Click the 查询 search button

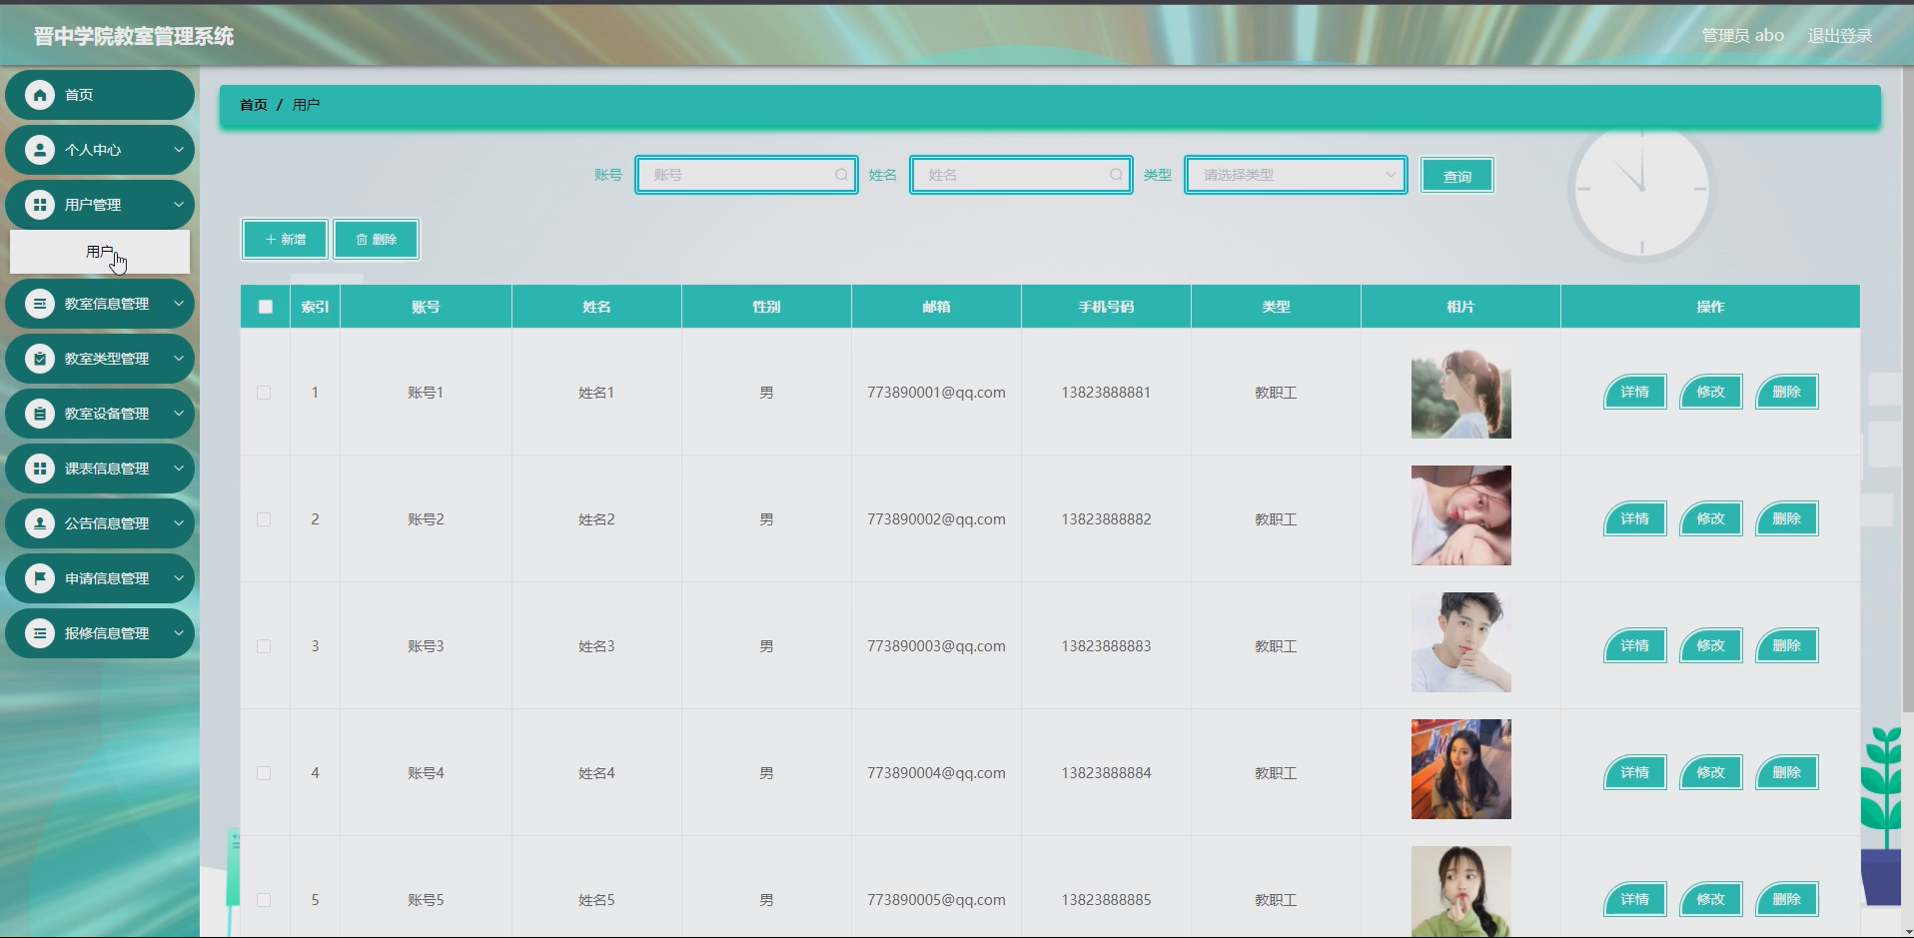[x=1457, y=176]
